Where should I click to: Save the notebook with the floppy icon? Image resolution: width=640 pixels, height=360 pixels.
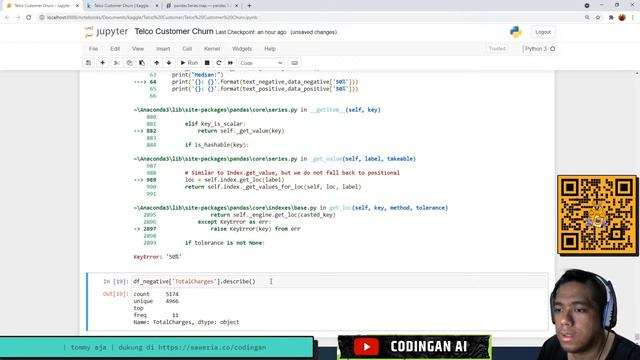pos(88,63)
